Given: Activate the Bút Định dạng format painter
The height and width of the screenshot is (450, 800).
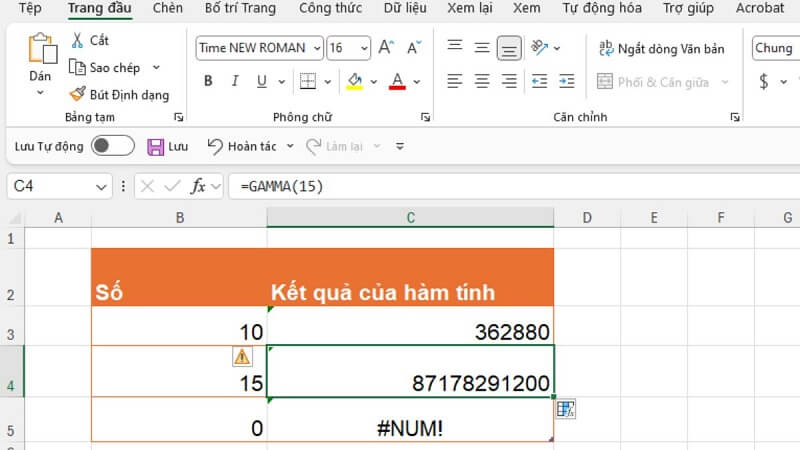Looking at the screenshot, I should click(x=119, y=95).
